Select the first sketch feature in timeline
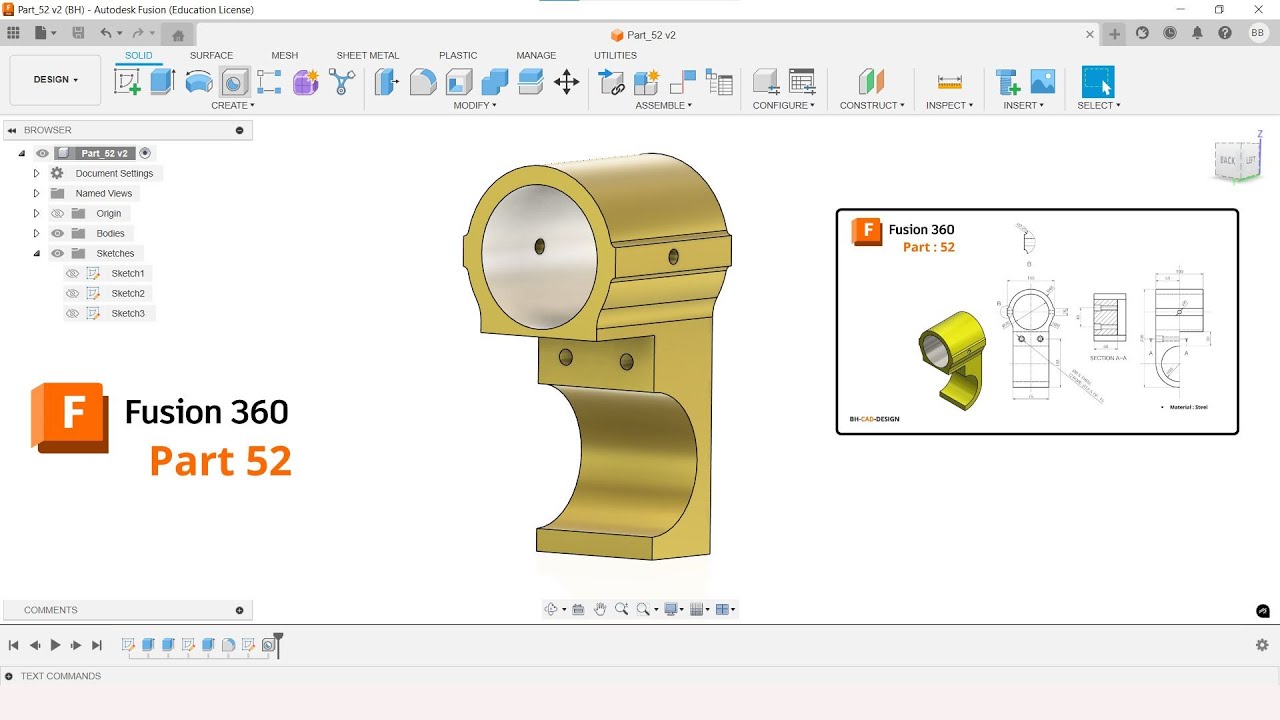Image resolution: width=1280 pixels, height=720 pixels. coord(128,645)
